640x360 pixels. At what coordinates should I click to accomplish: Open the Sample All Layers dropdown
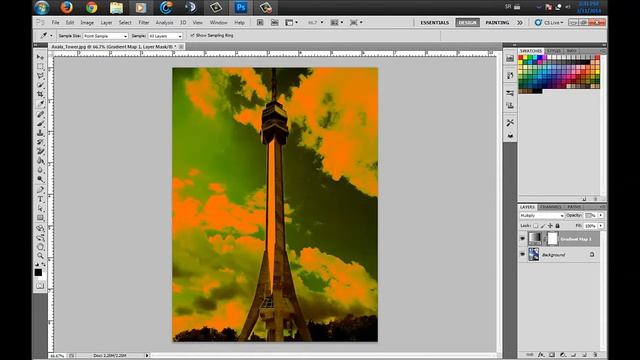pos(165,36)
